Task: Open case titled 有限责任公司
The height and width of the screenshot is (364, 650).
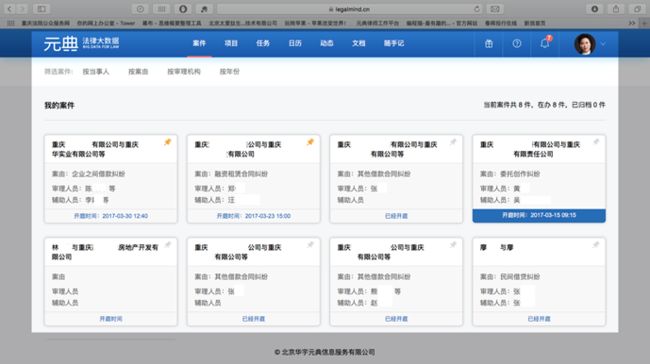Action: 530,149
